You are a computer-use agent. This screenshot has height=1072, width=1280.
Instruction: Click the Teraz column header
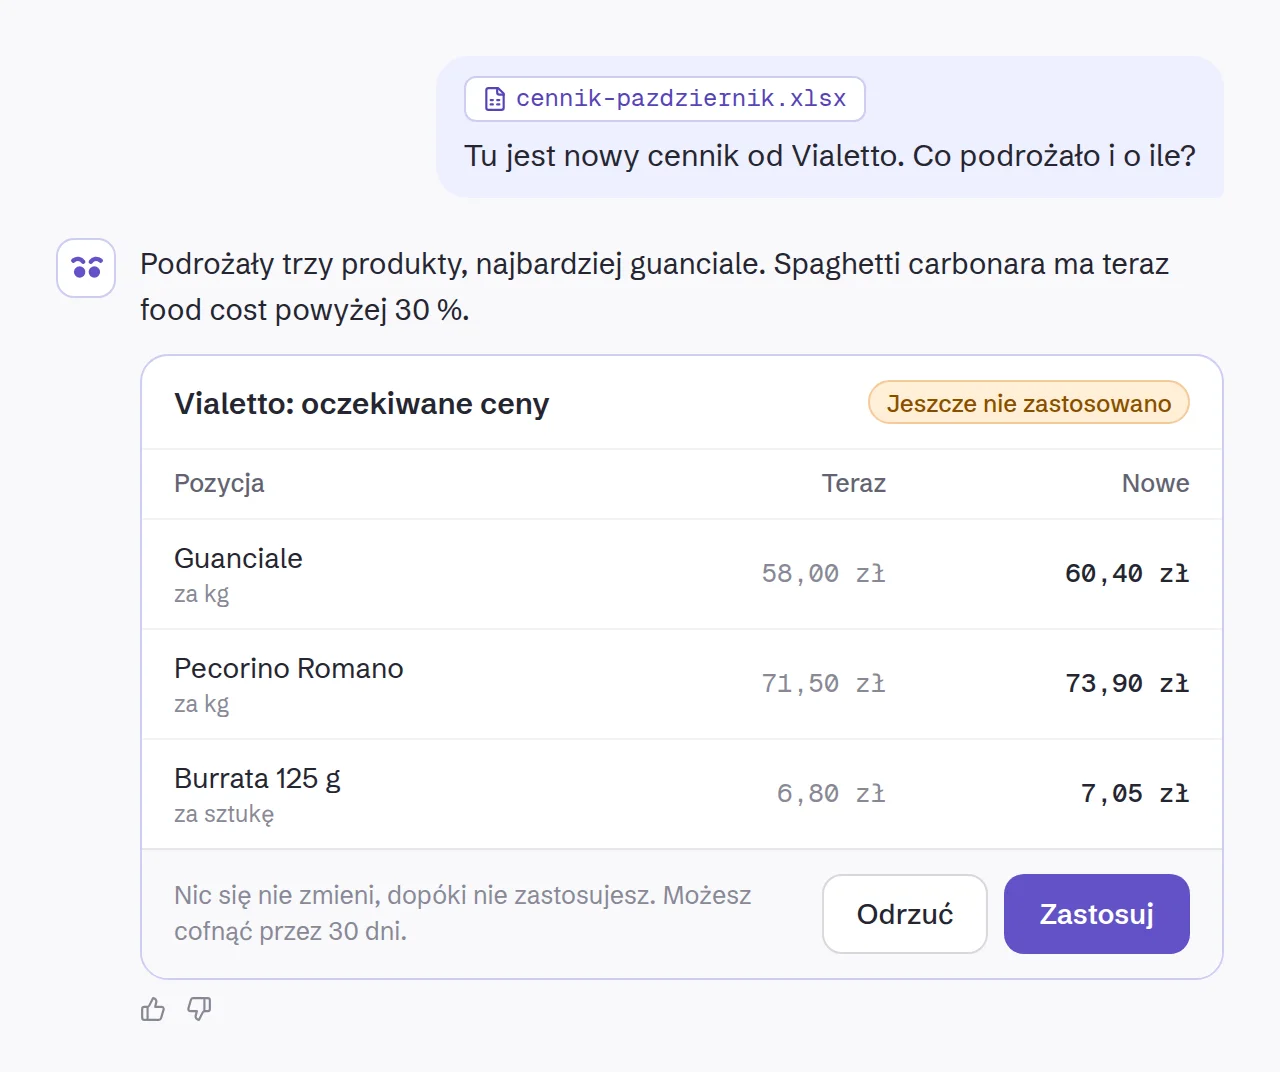pos(854,483)
